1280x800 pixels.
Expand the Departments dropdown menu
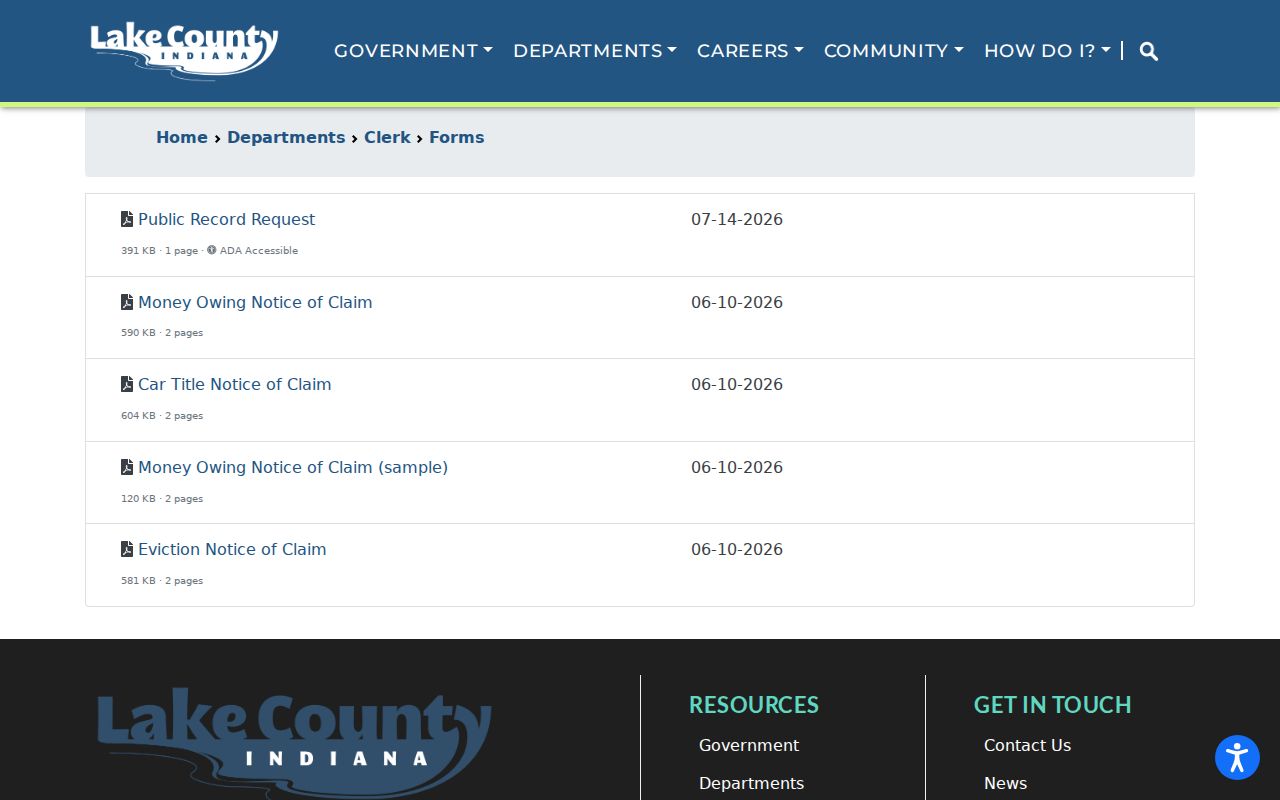coord(595,51)
